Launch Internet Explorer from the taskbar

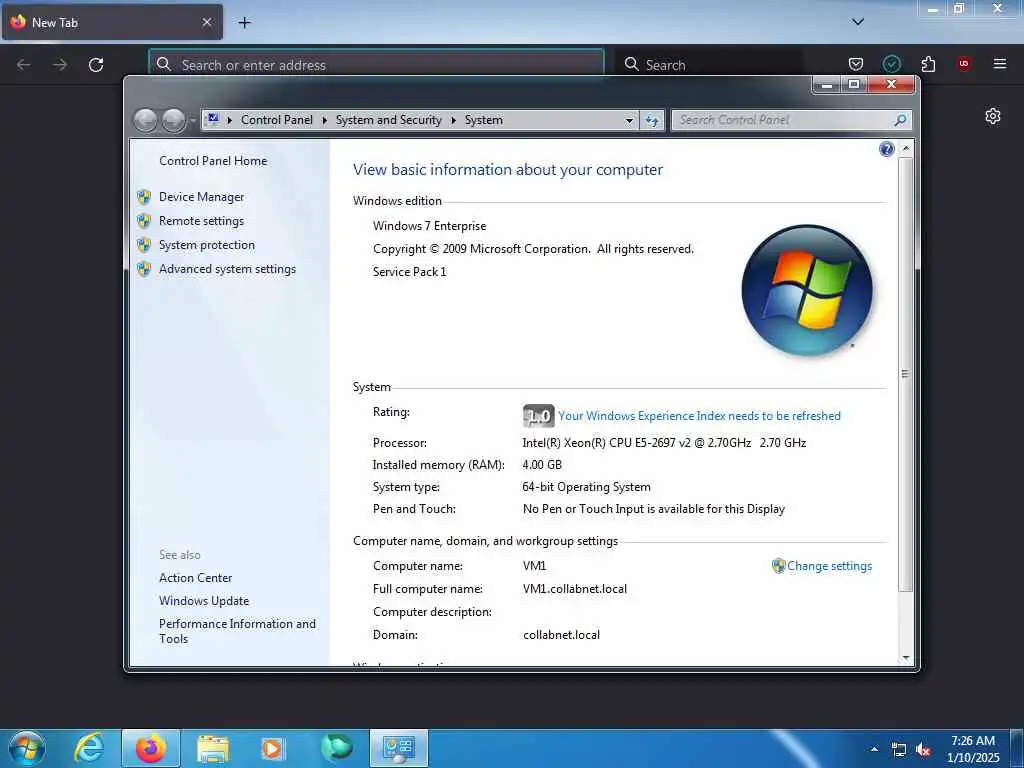pos(88,748)
